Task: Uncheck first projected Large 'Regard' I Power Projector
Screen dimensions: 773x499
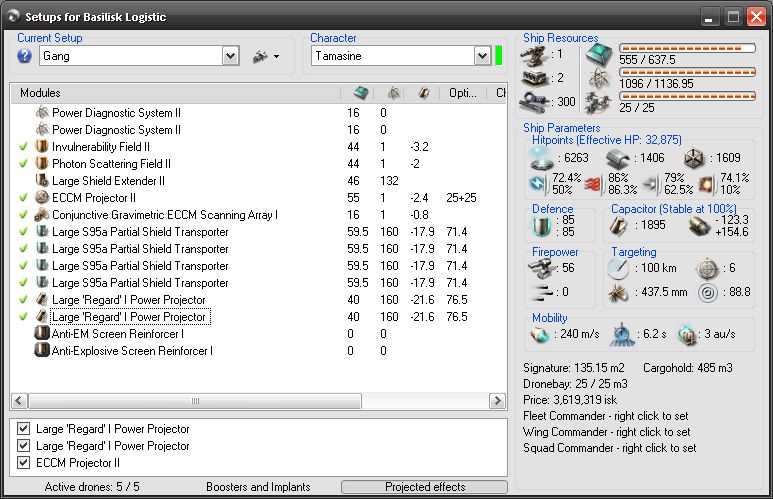Action: (x=23, y=429)
